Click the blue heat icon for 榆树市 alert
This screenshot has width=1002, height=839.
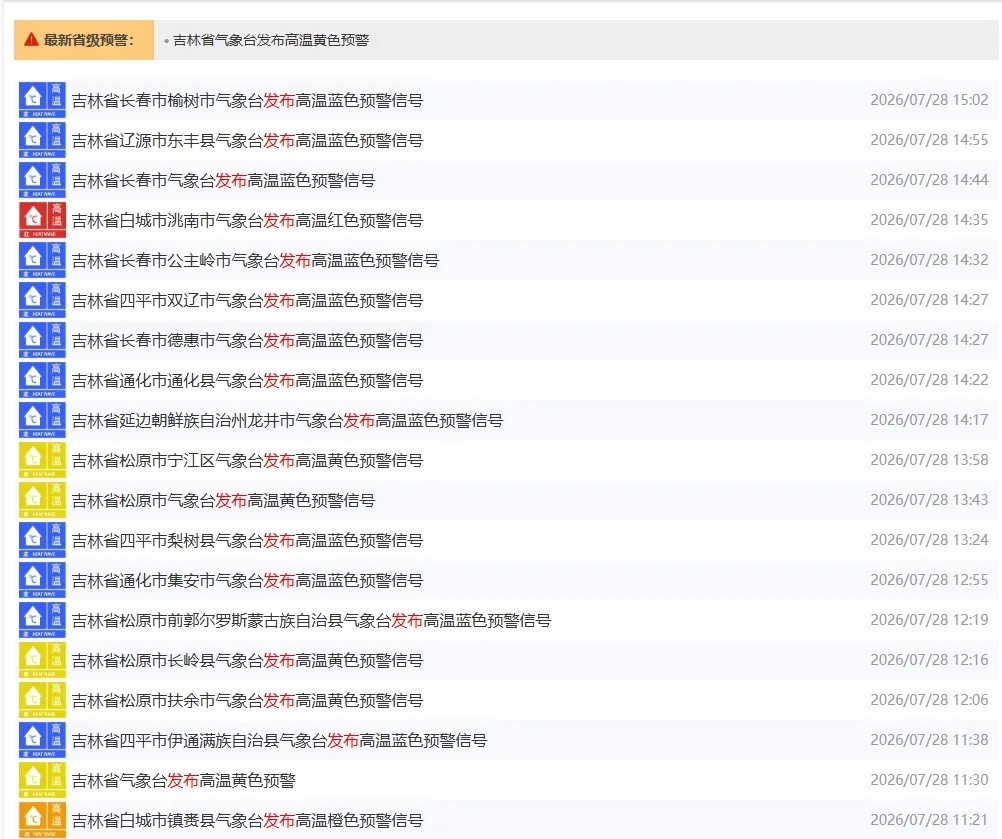pos(42,100)
